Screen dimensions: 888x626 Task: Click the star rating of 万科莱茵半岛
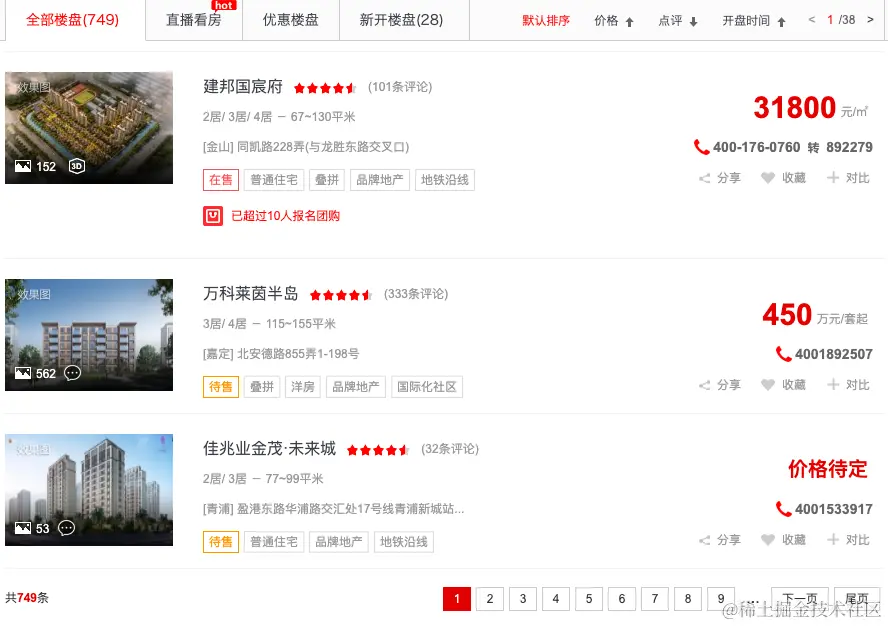click(341, 295)
